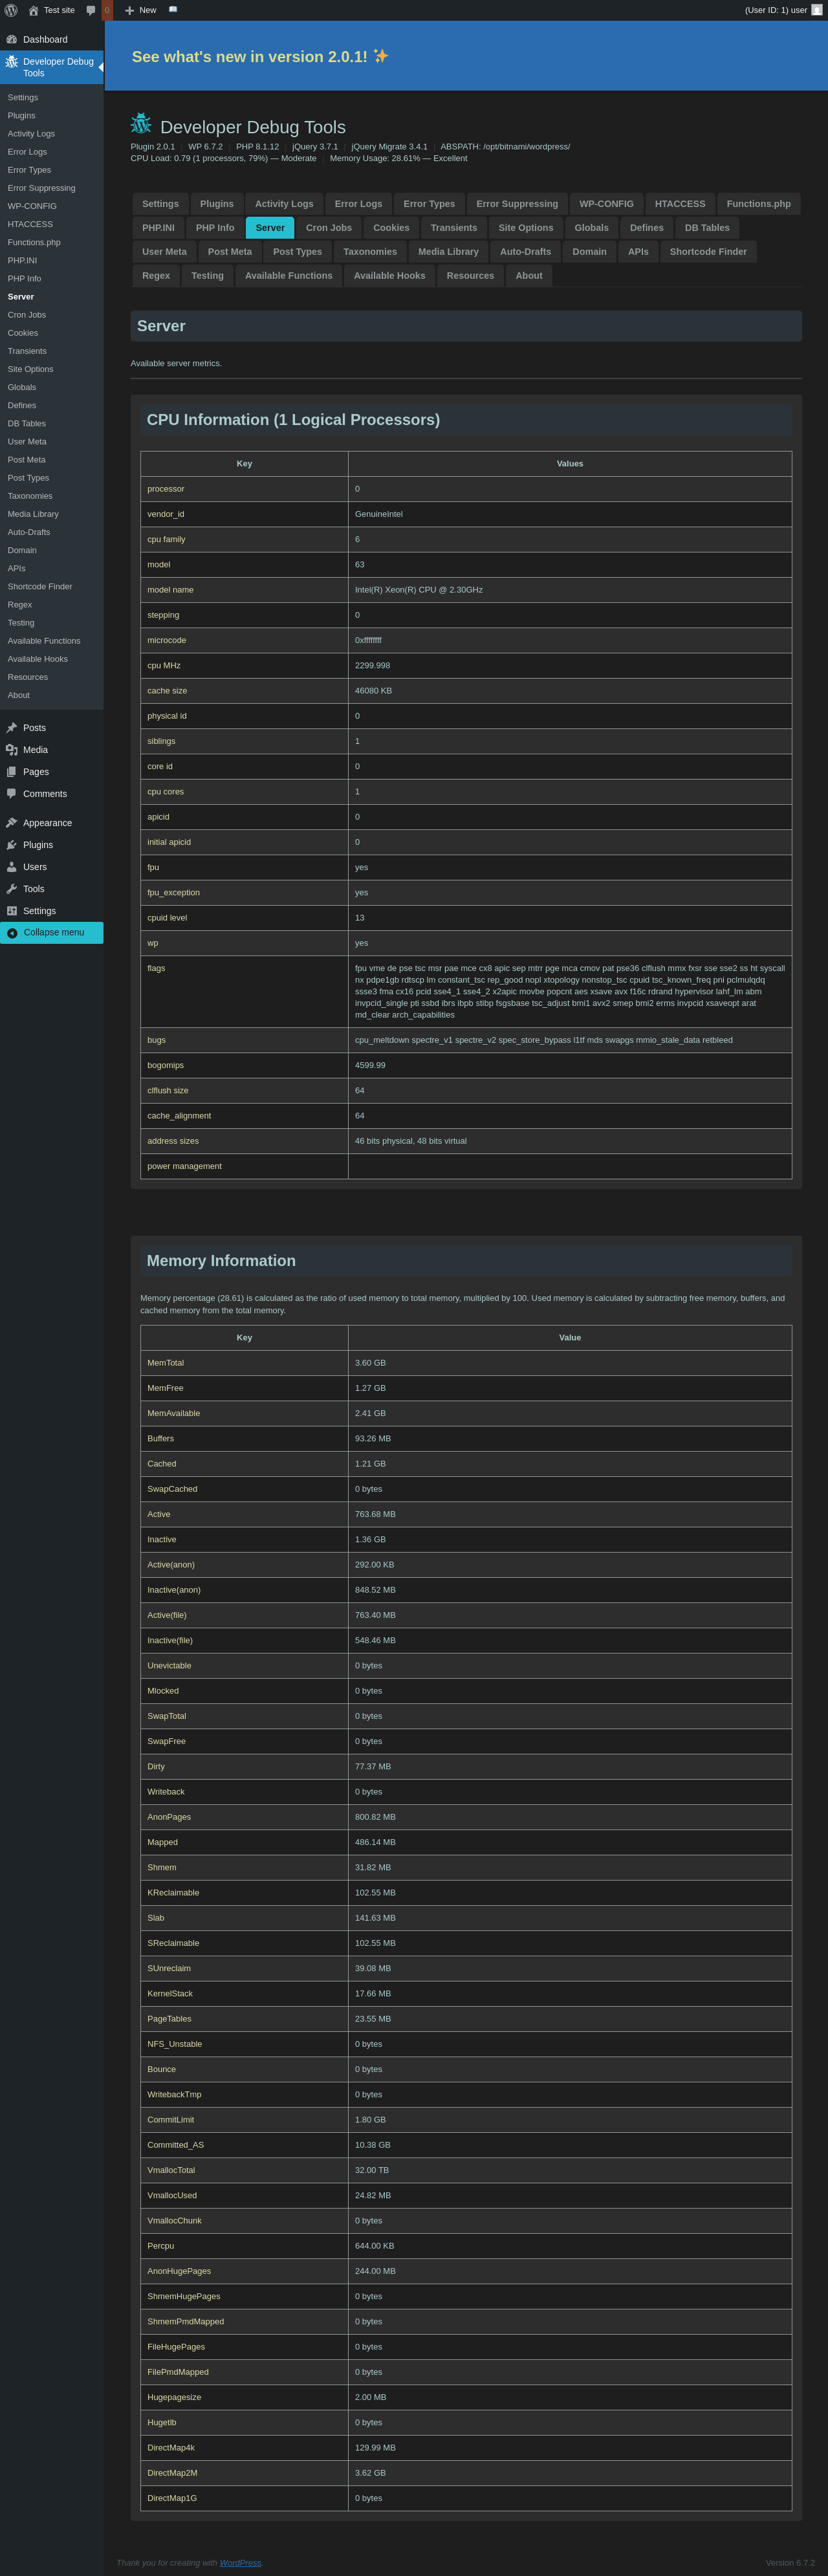Go to Available Hooks in sidebar submenu
Image resolution: width=828 pixels, height=2576 pixels.
38,659
